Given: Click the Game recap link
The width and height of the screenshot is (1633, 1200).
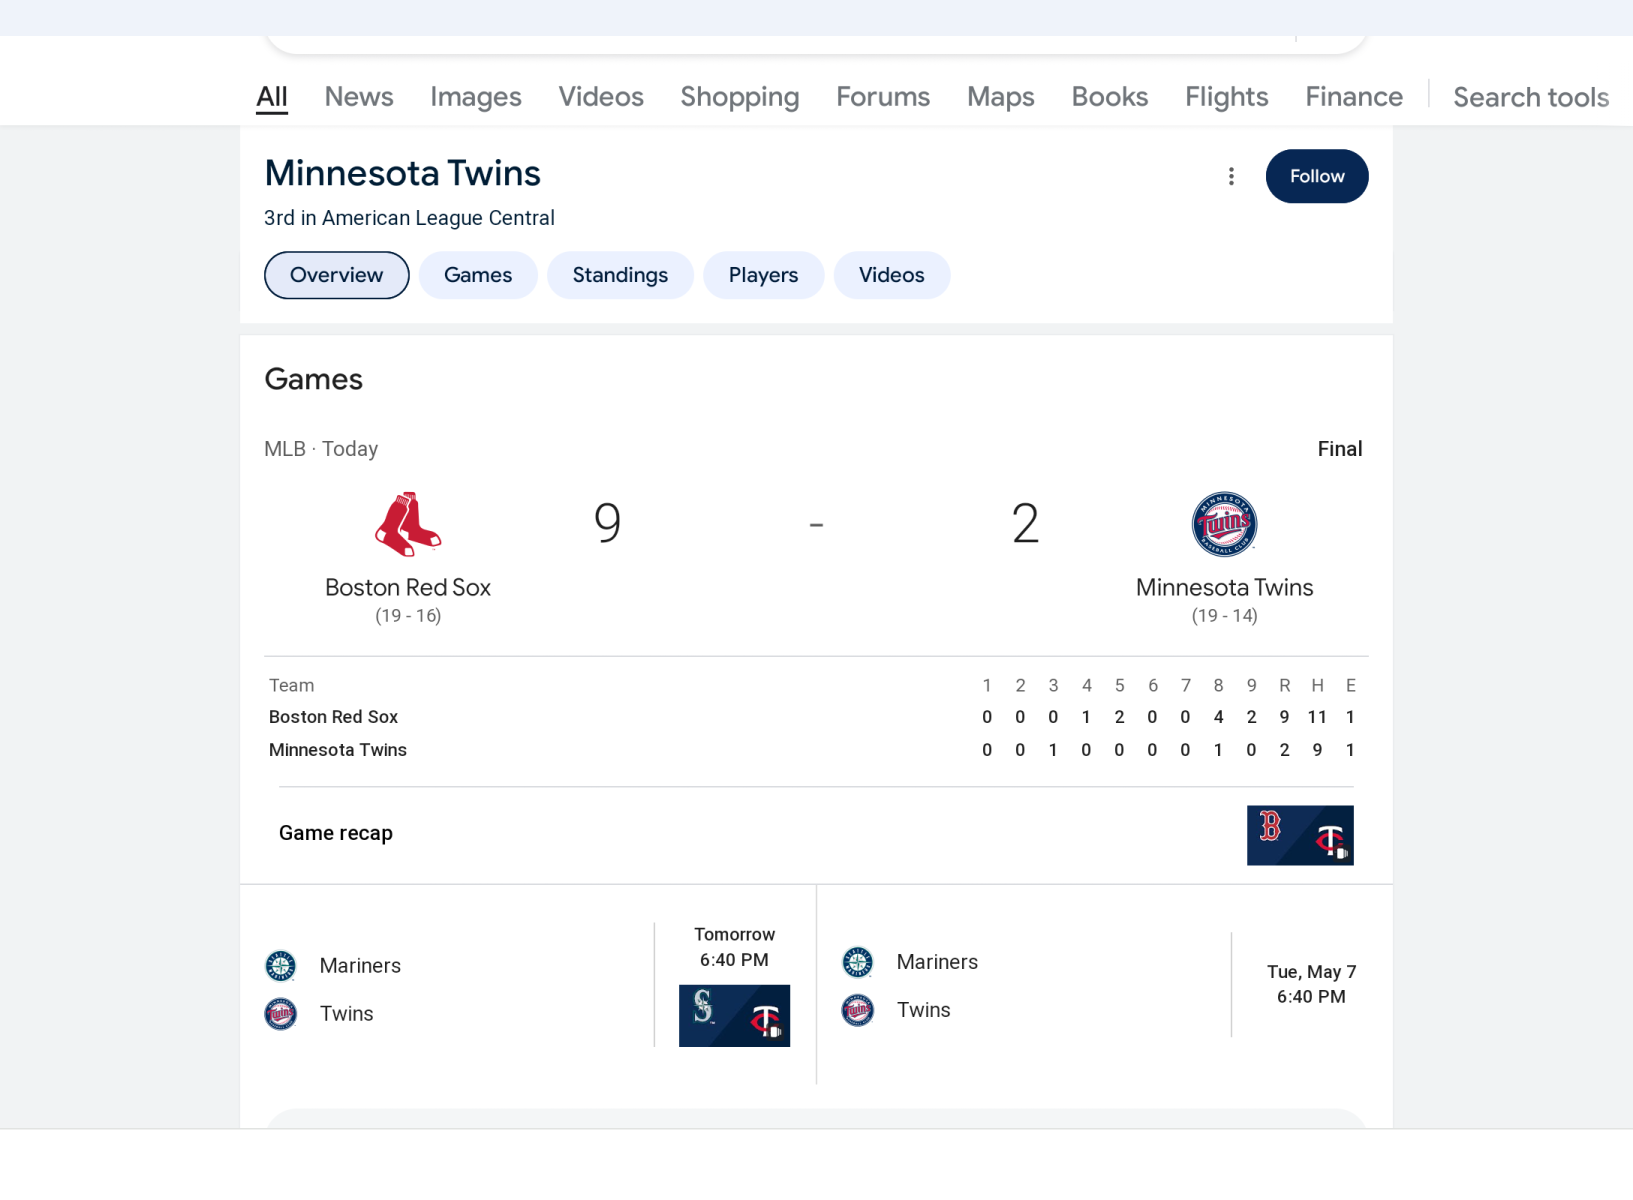Looking at the screenshot, I should [x=336, y=833].
